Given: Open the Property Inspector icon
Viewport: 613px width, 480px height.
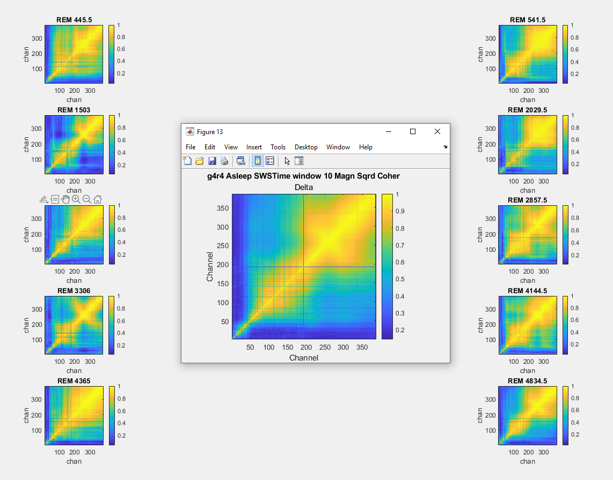Looking at the screenshot, I should point(299,161).
